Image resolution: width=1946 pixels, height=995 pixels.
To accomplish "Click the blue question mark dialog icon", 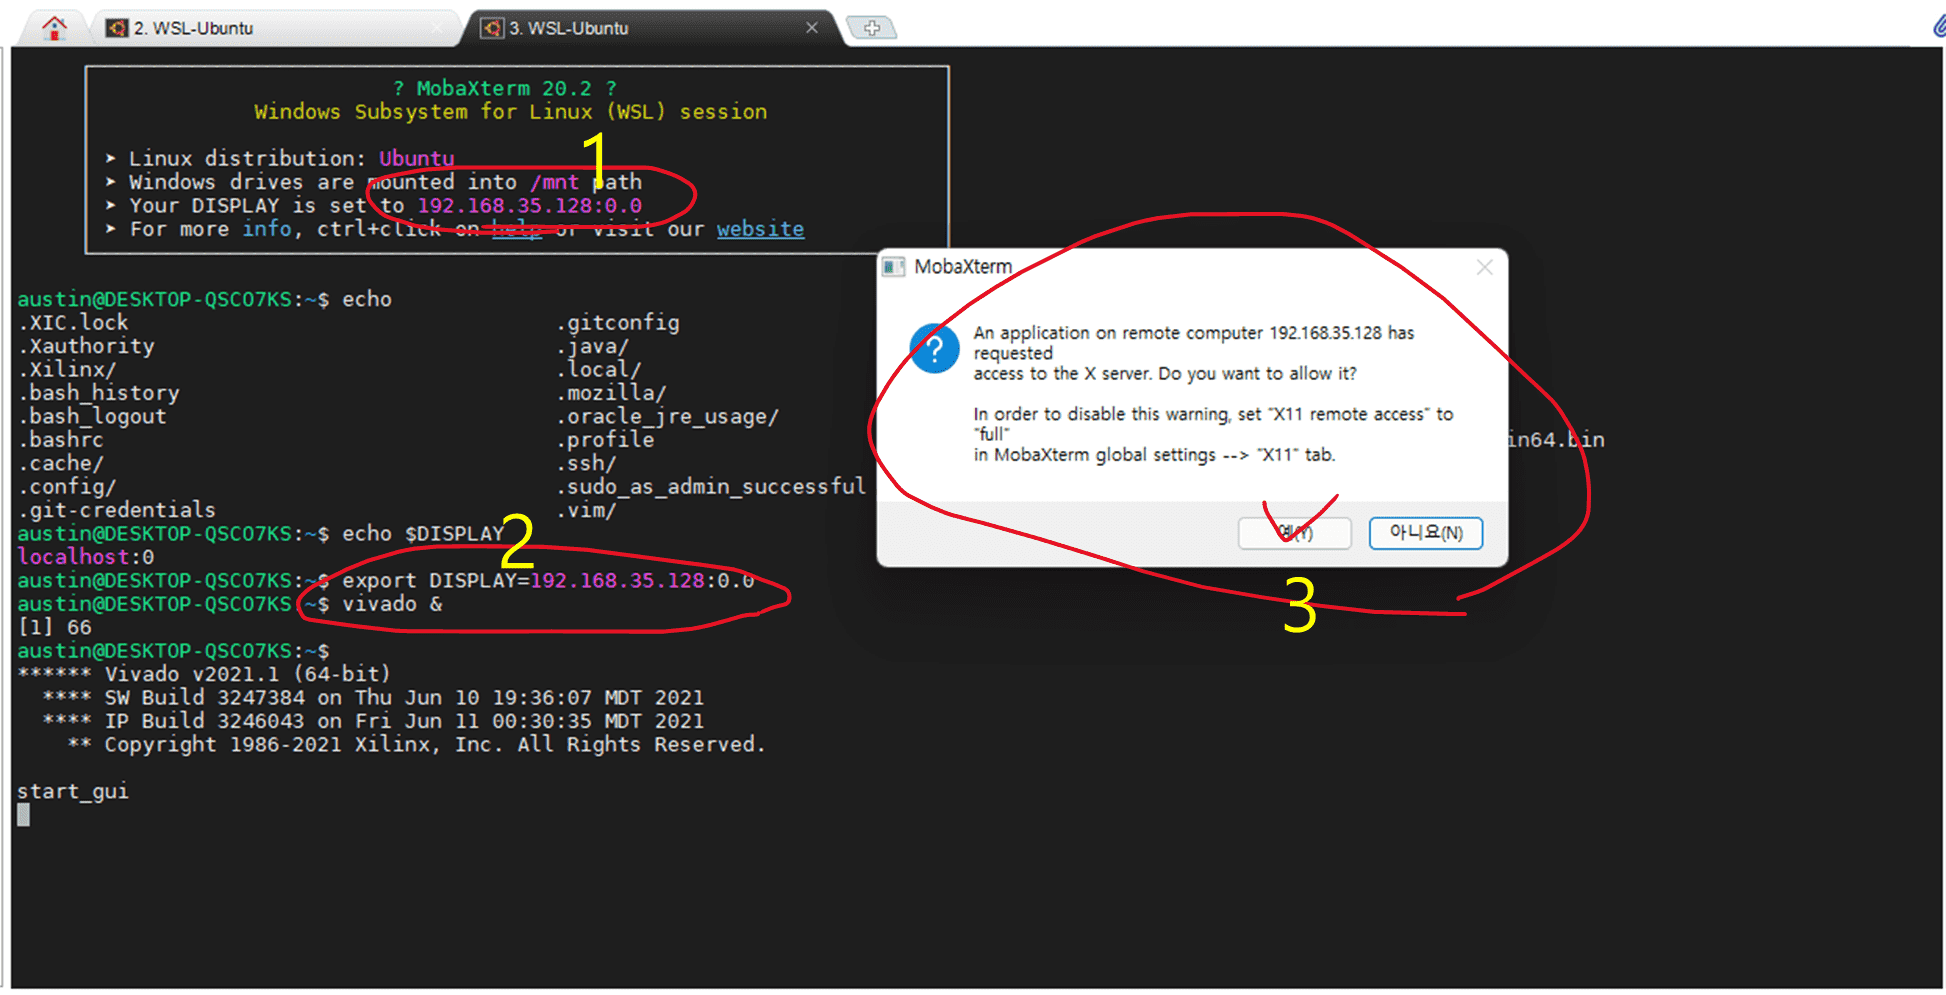I will [935, 348].
